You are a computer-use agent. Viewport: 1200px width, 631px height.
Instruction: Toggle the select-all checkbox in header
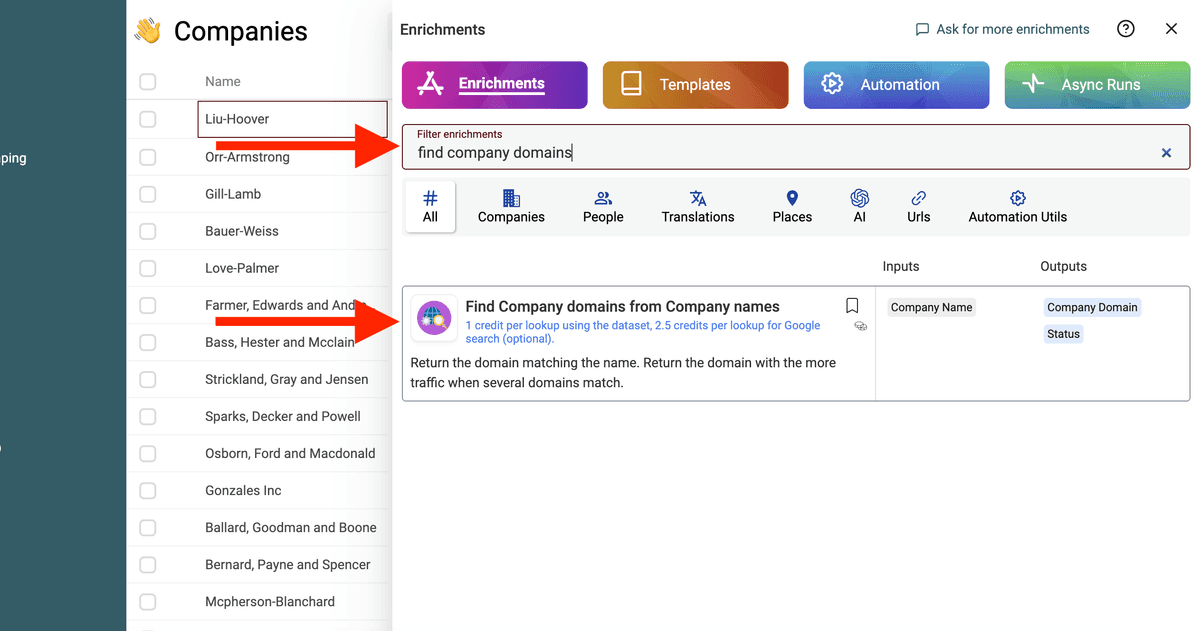coord(148,82)
